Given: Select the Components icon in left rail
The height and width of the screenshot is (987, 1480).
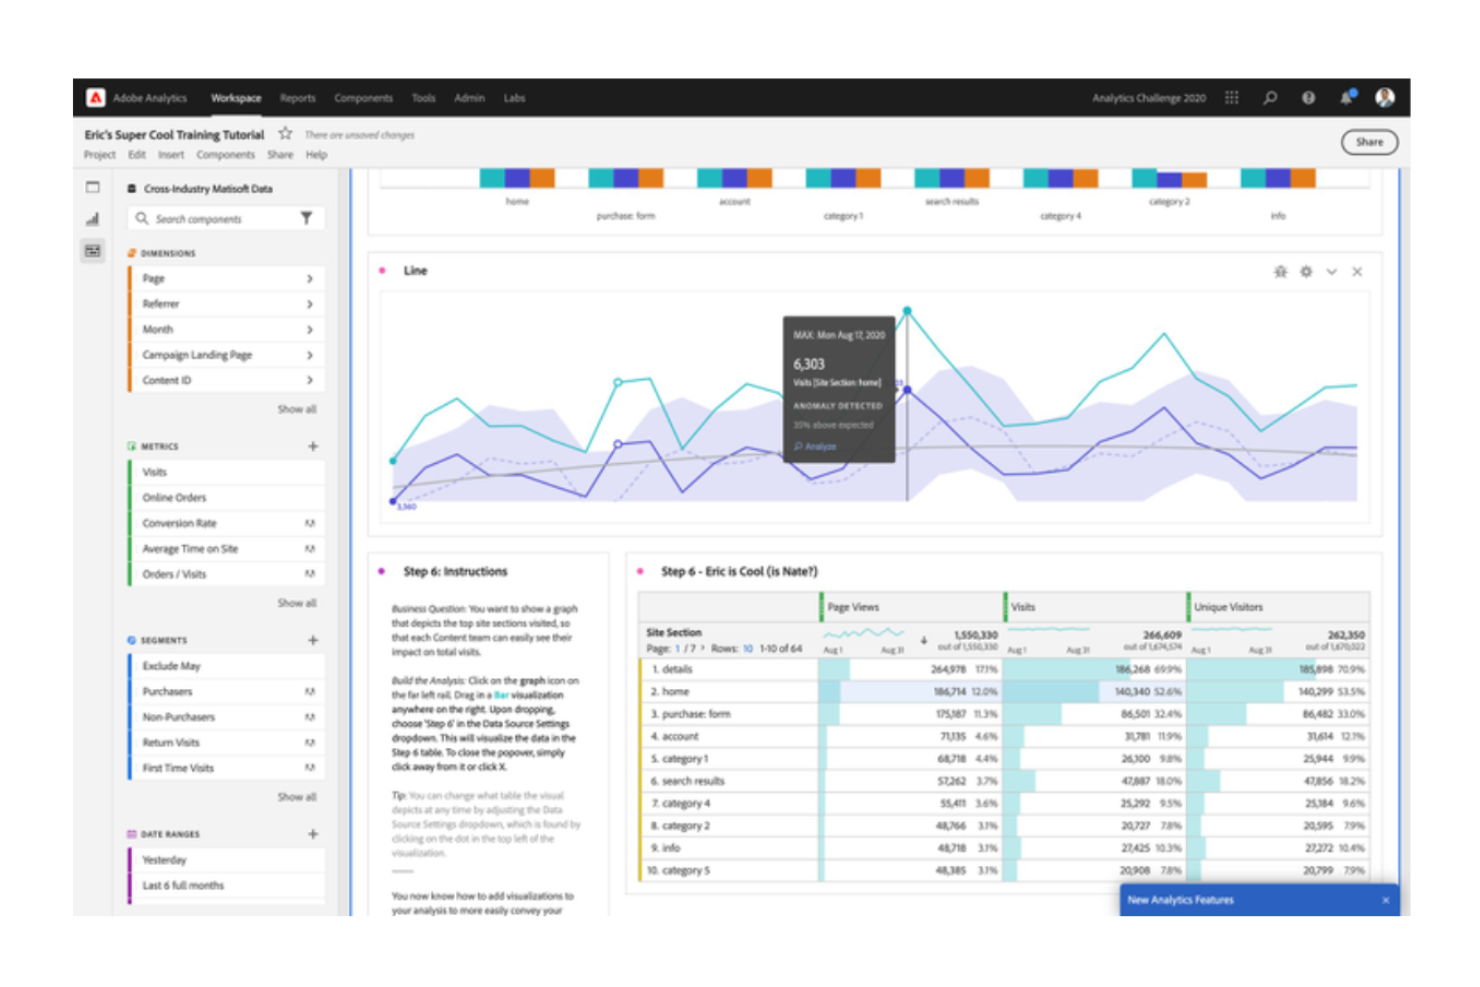Looking at the screenshot, I should [93, 251].
